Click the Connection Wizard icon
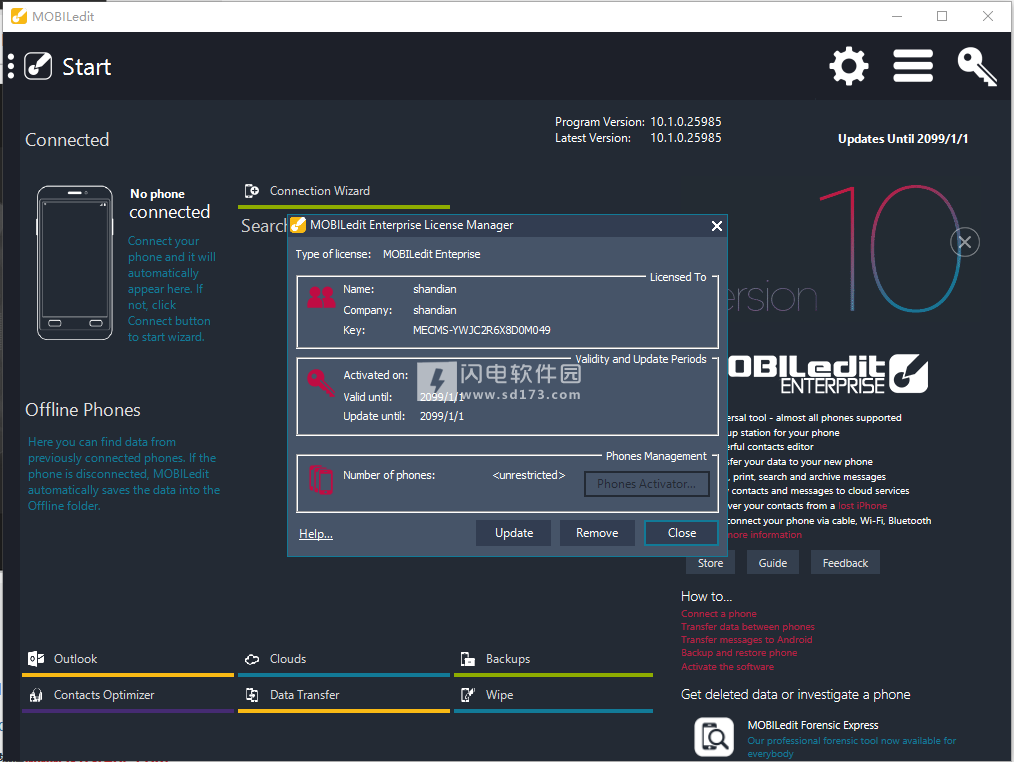The height and width of the screenshot is (762, 1014). click(x=252, y=191)
